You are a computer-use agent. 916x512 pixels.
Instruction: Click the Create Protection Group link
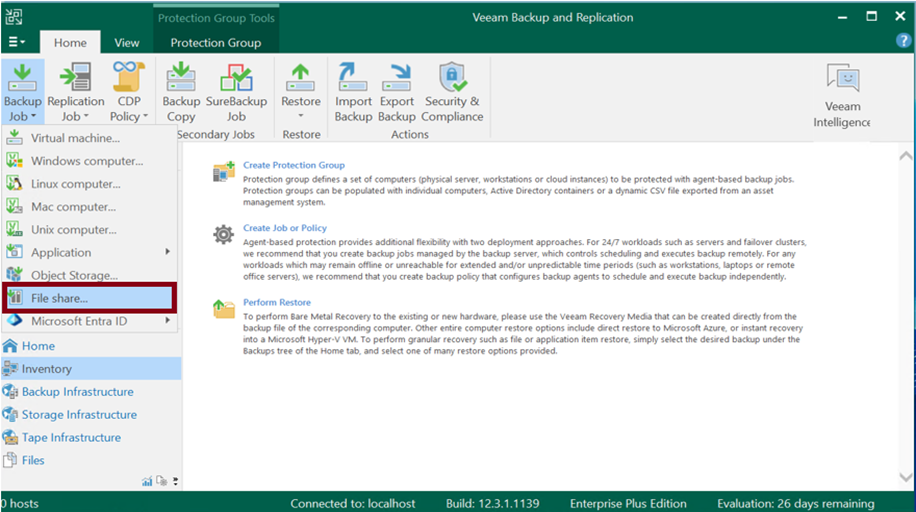pos(294,165)
